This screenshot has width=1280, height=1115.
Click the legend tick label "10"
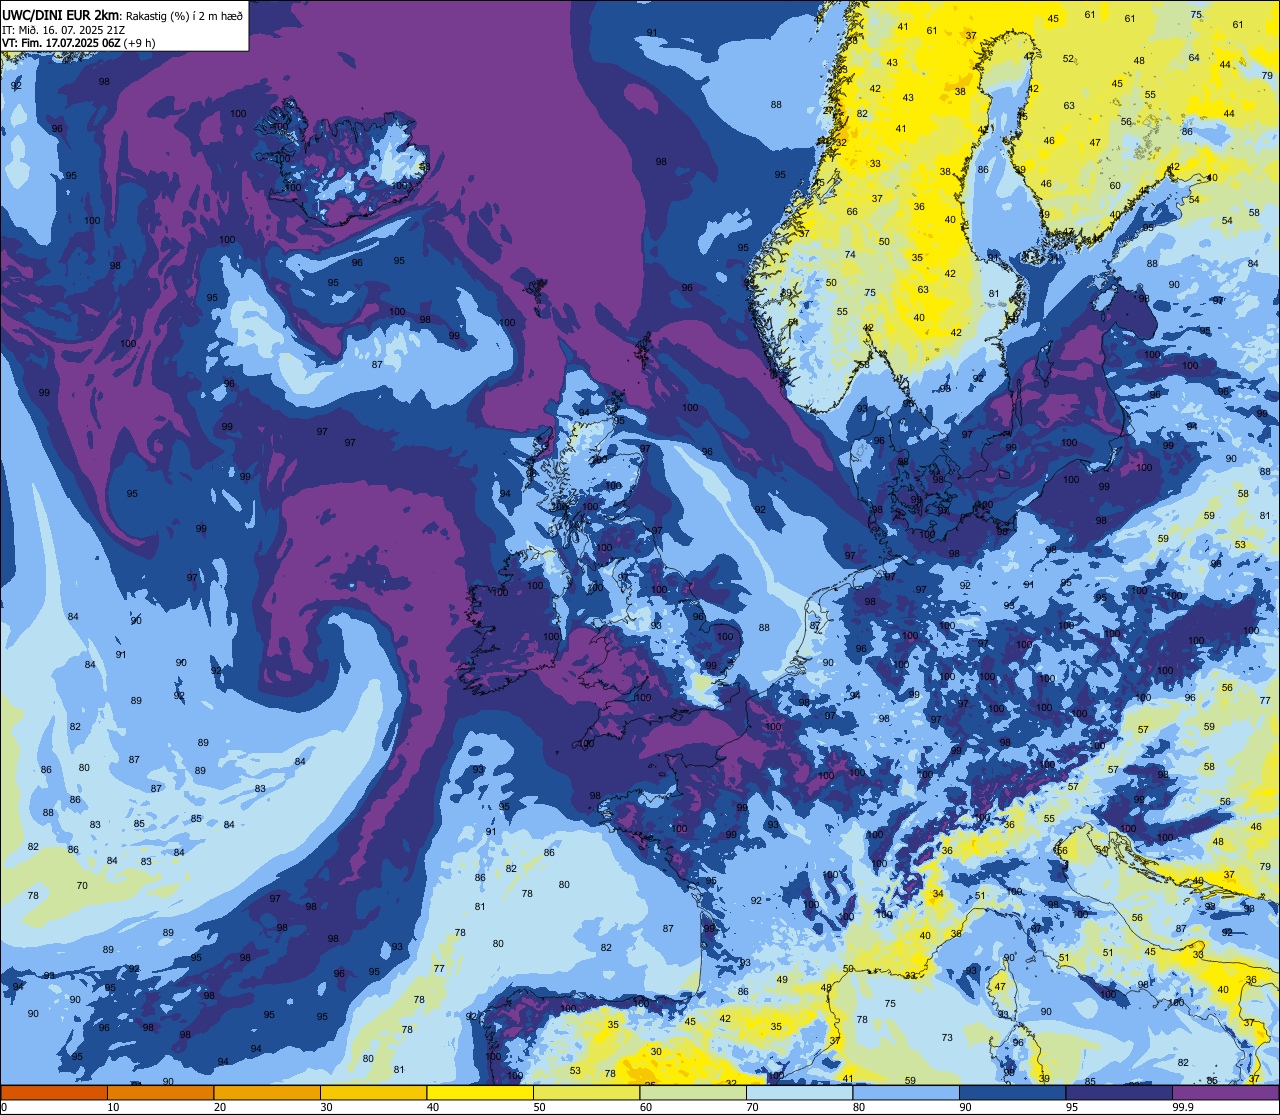coord(113,1107)
